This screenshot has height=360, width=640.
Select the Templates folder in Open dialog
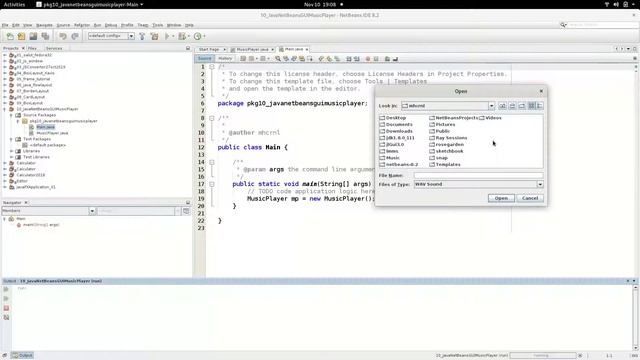tap(445, 164)
